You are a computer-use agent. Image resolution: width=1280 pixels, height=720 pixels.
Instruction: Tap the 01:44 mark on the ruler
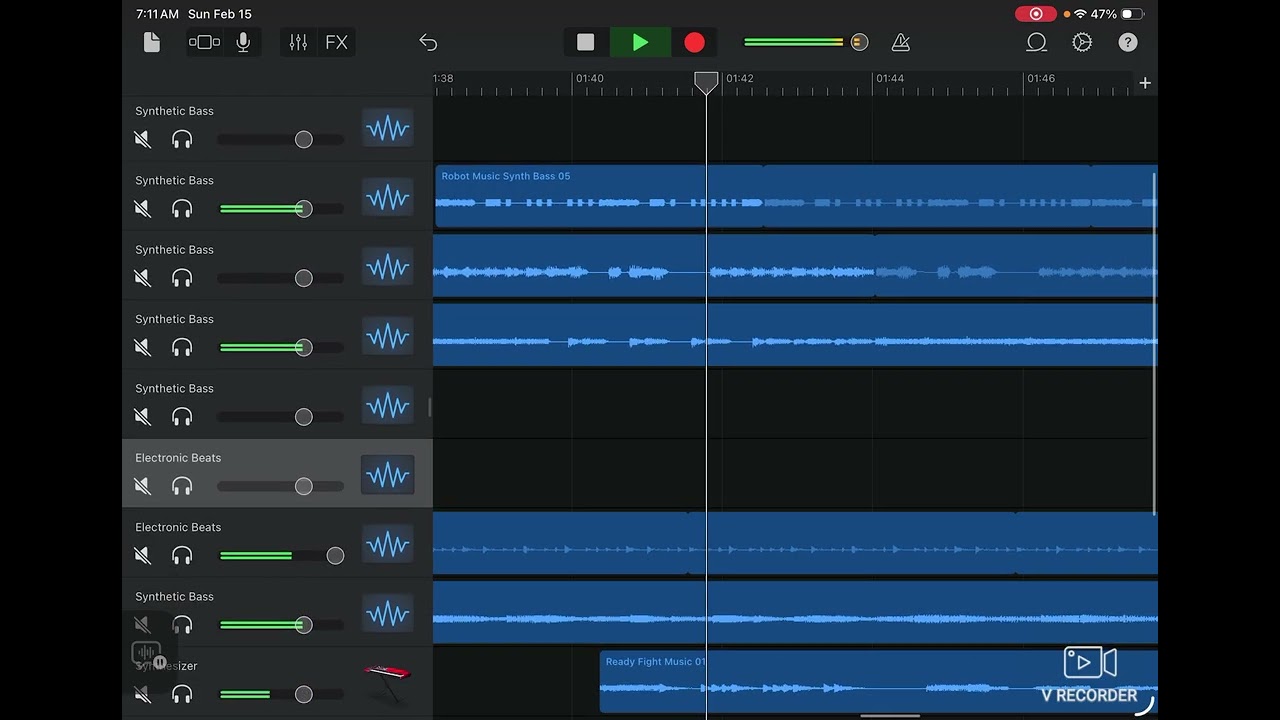pyautogui.click(x=889, y=78)
